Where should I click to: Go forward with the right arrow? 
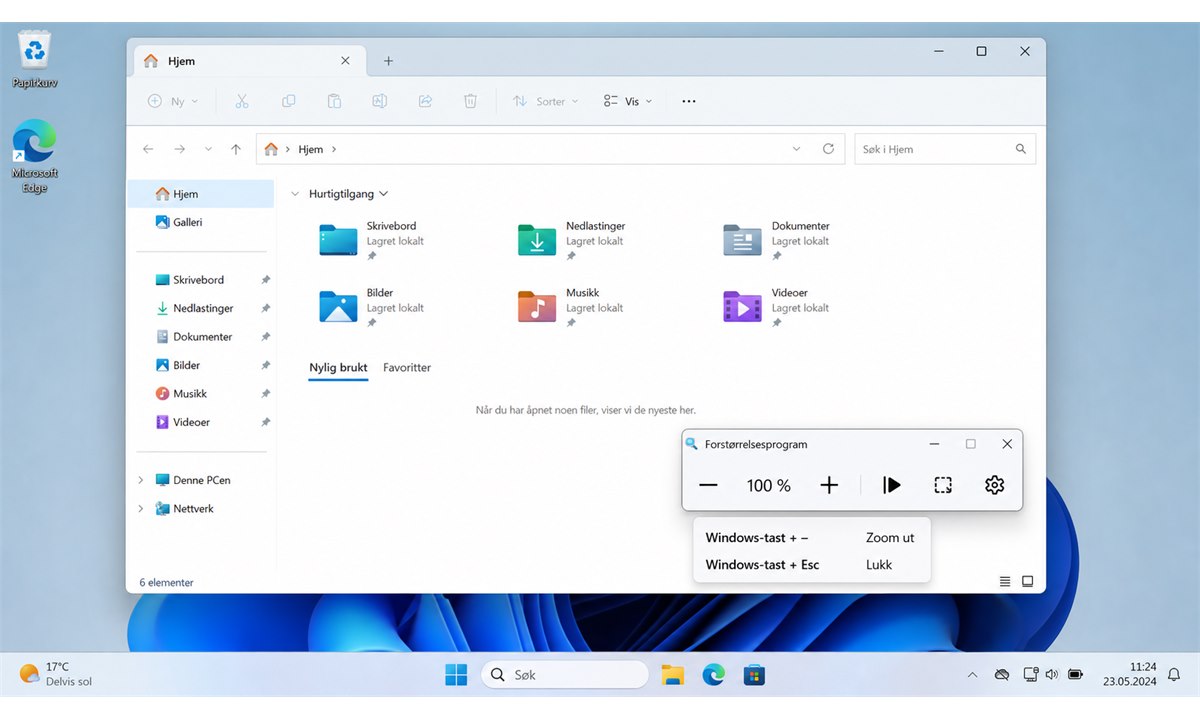pos(179,149)
